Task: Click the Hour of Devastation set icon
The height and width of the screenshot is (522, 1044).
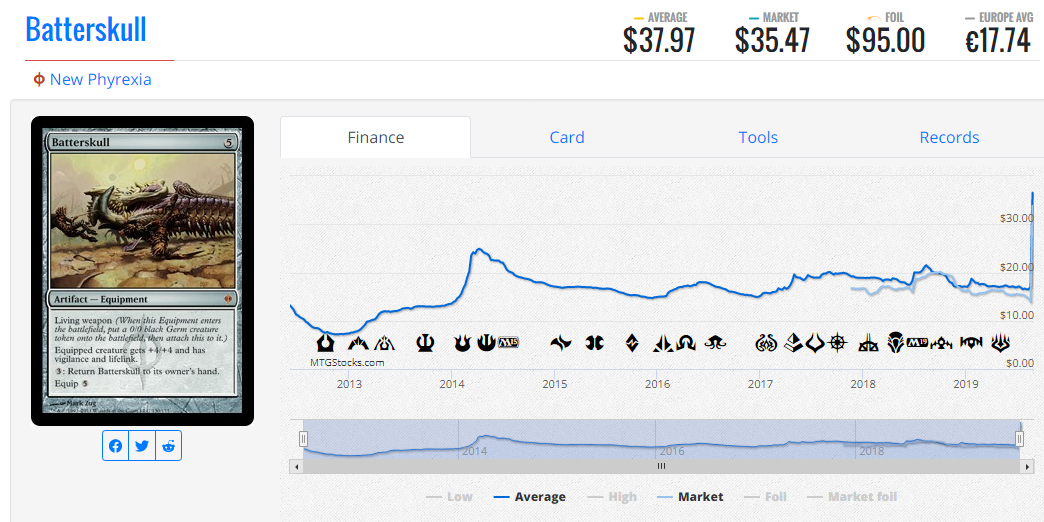Action: 815,344
